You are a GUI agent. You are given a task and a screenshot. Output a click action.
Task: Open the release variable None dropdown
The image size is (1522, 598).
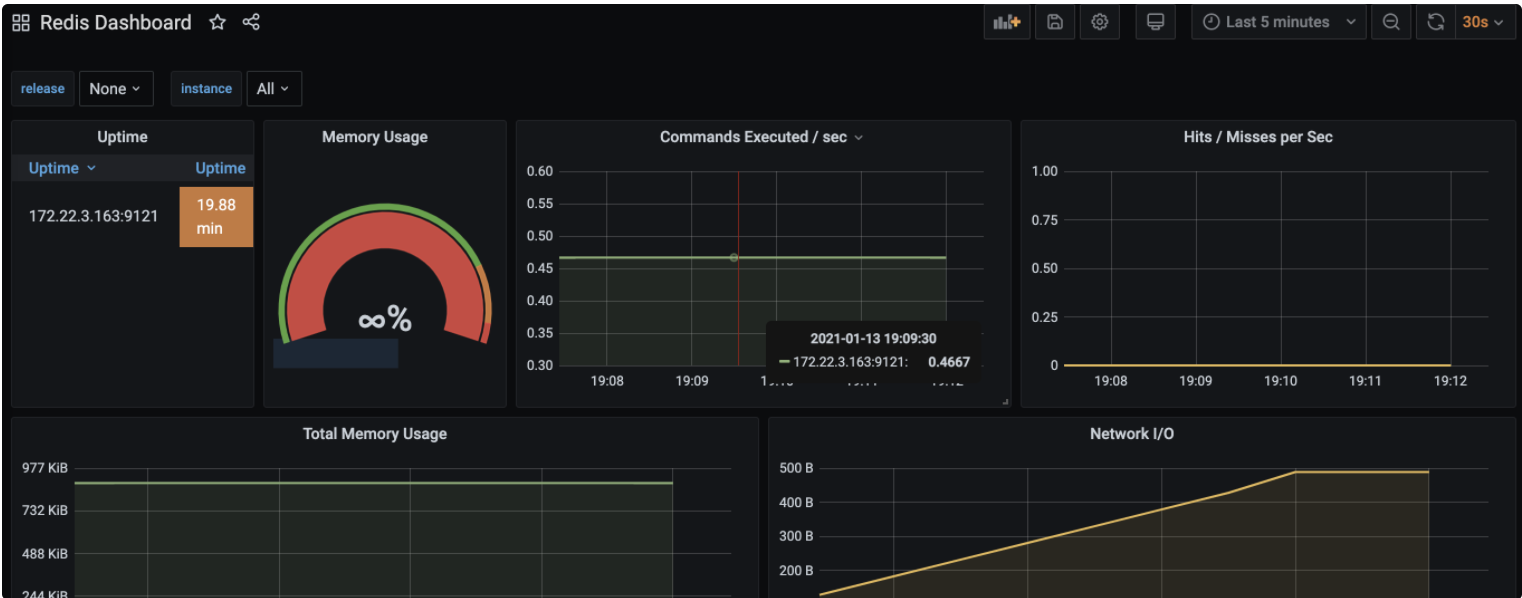pyautogui.click(x=116, y=89)
